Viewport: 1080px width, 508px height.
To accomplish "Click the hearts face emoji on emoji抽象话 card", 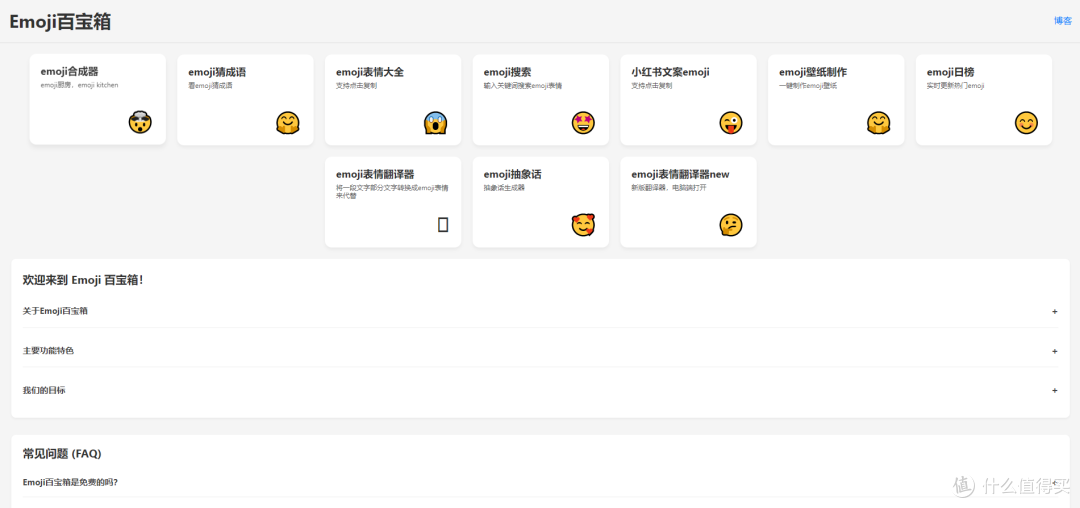I will pos(583,225).
